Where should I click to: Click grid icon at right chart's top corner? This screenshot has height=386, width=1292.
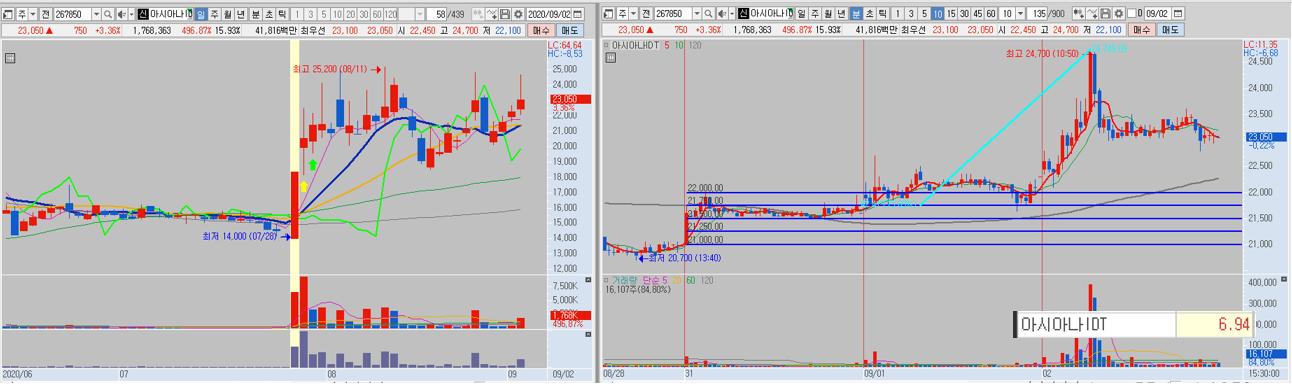click(x=610, y=58)
